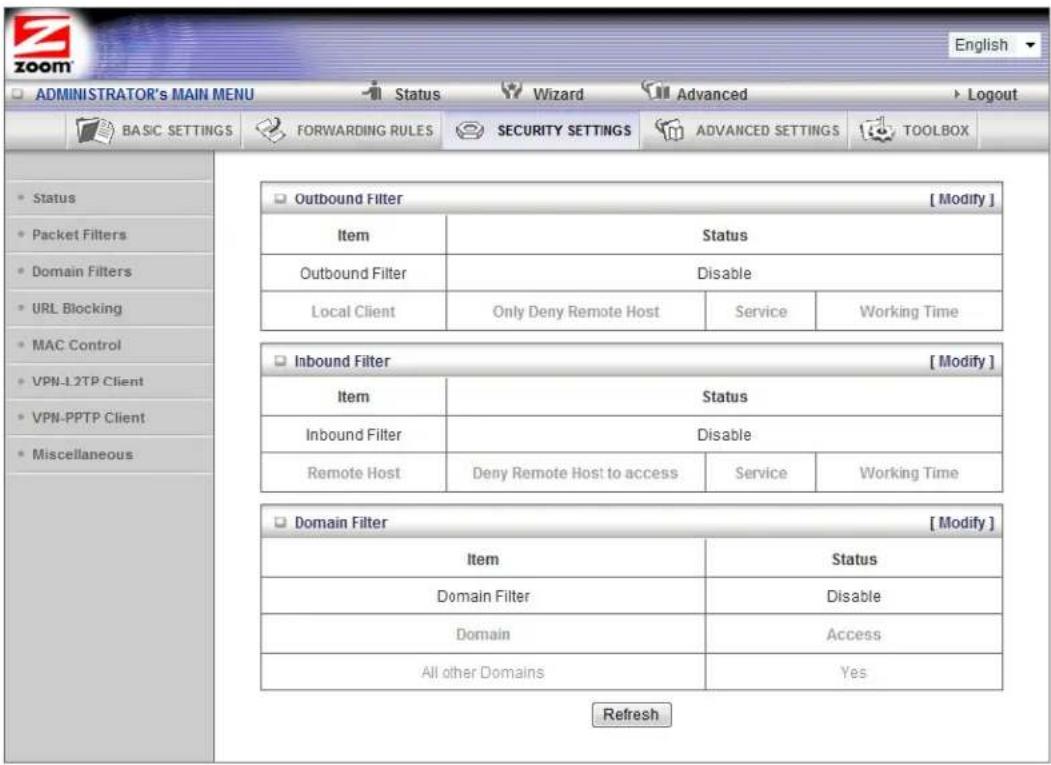Click the Local Client cell
1051x765 pixels.
tap(353, 312)
